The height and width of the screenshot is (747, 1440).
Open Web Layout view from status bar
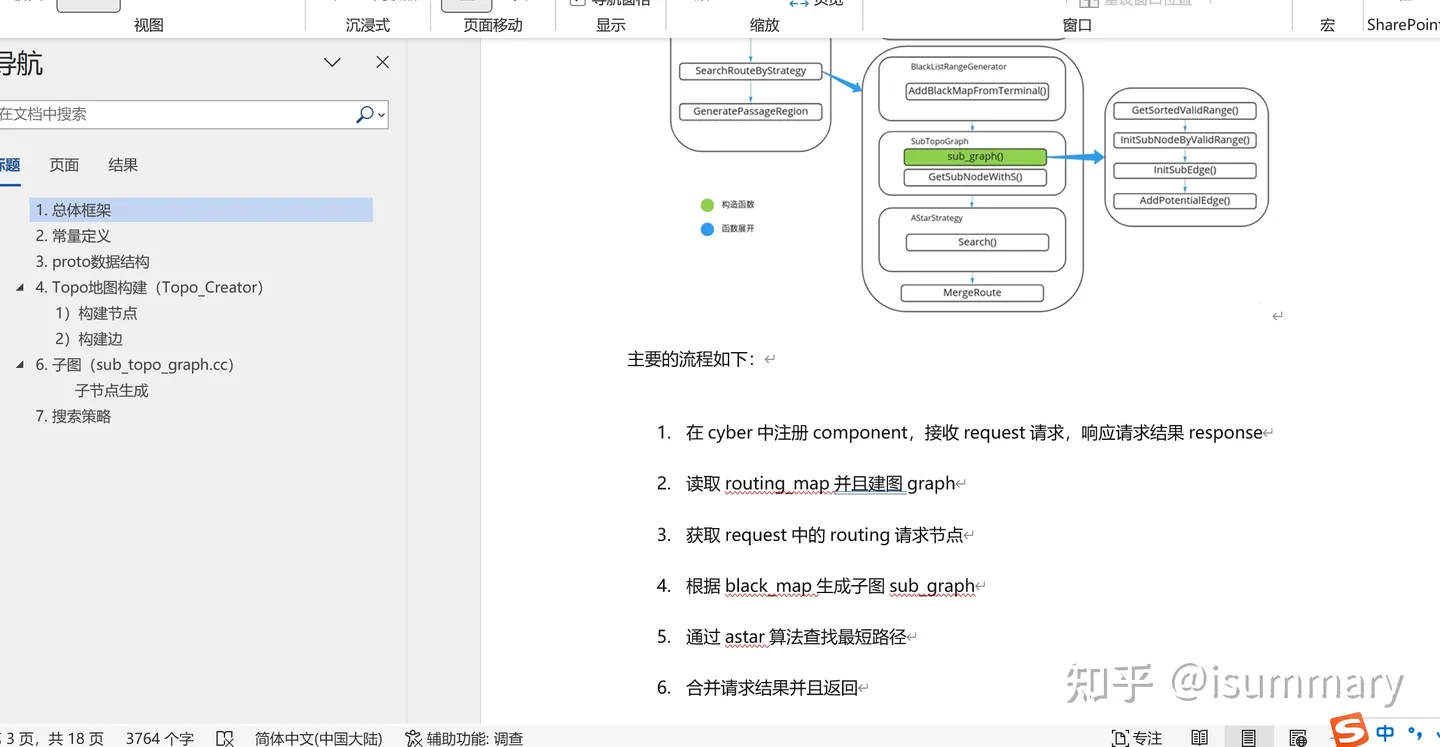[x=1298, y=737]
